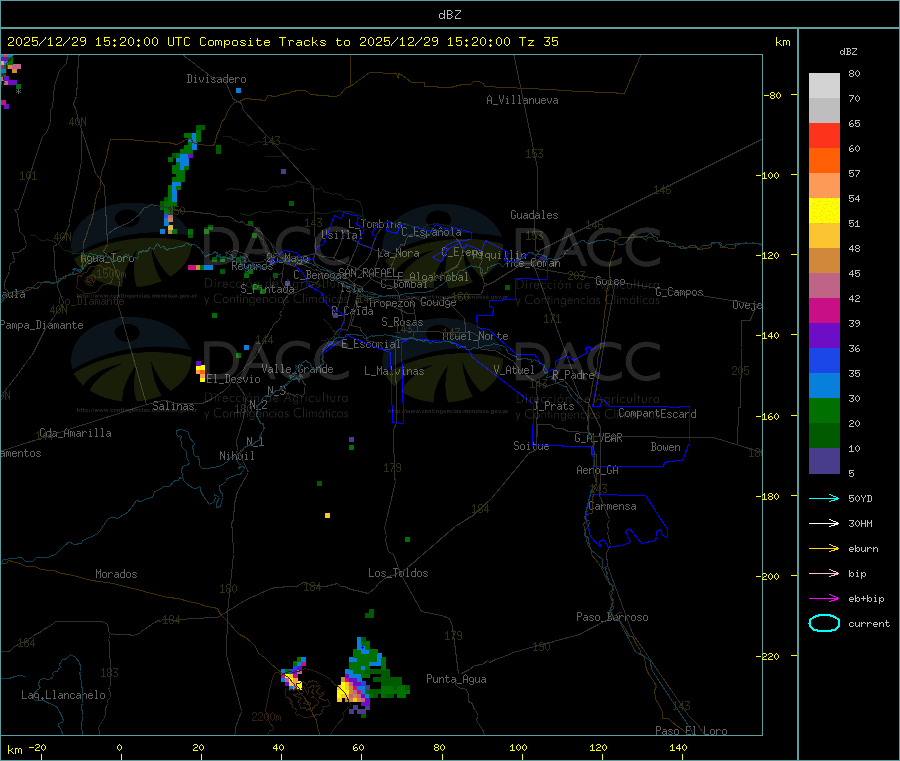Click the Los_Toldos map label

point(398,573)
